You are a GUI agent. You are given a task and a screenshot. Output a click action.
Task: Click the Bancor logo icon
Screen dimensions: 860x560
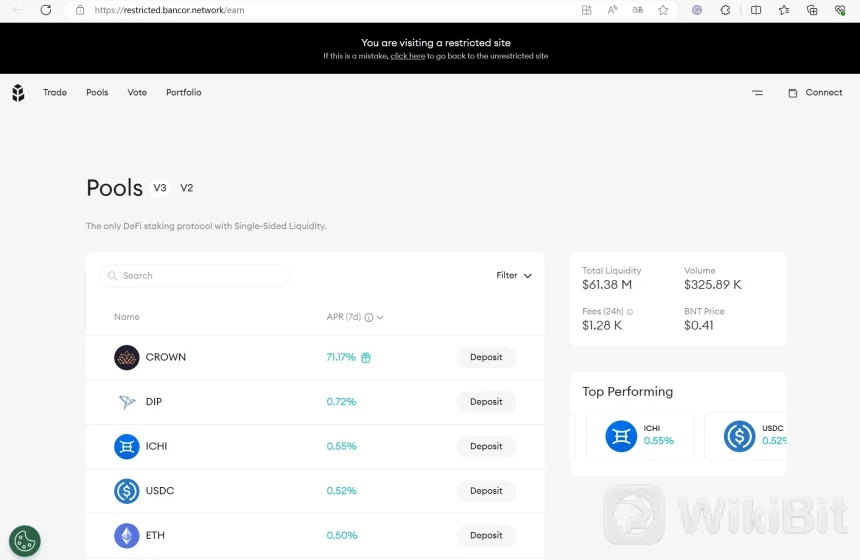(18, 93)
